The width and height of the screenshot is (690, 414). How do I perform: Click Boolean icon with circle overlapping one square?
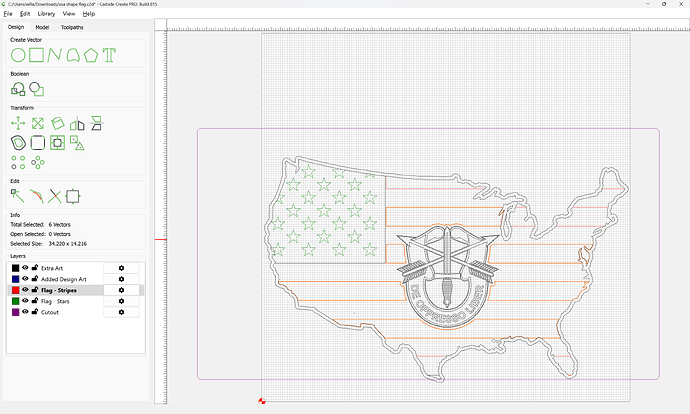point(37,89)
